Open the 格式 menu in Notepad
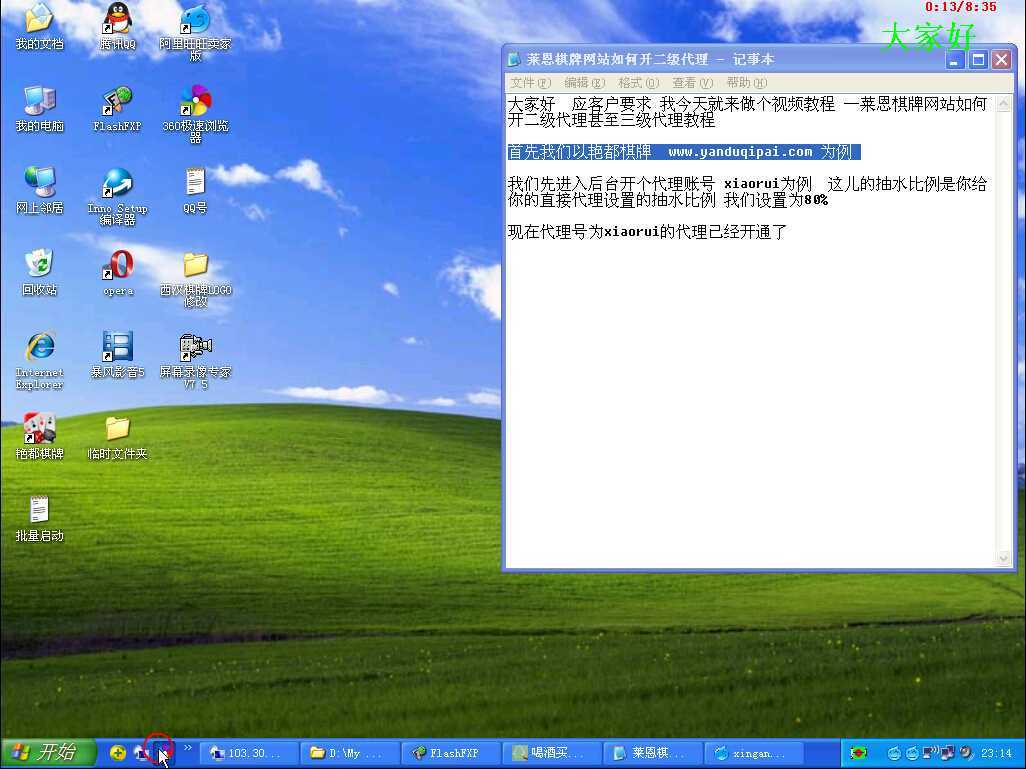Screen dimensions: 1026x769 point(638,83)
